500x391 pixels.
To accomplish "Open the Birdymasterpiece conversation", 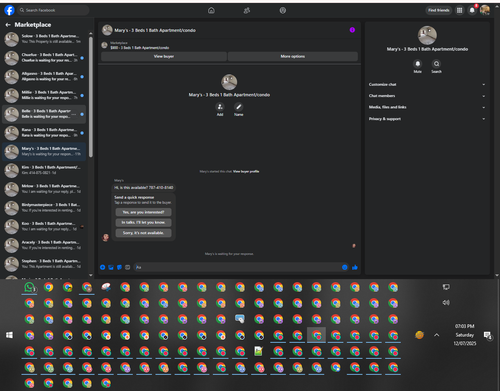I will (x=44, y=208).
